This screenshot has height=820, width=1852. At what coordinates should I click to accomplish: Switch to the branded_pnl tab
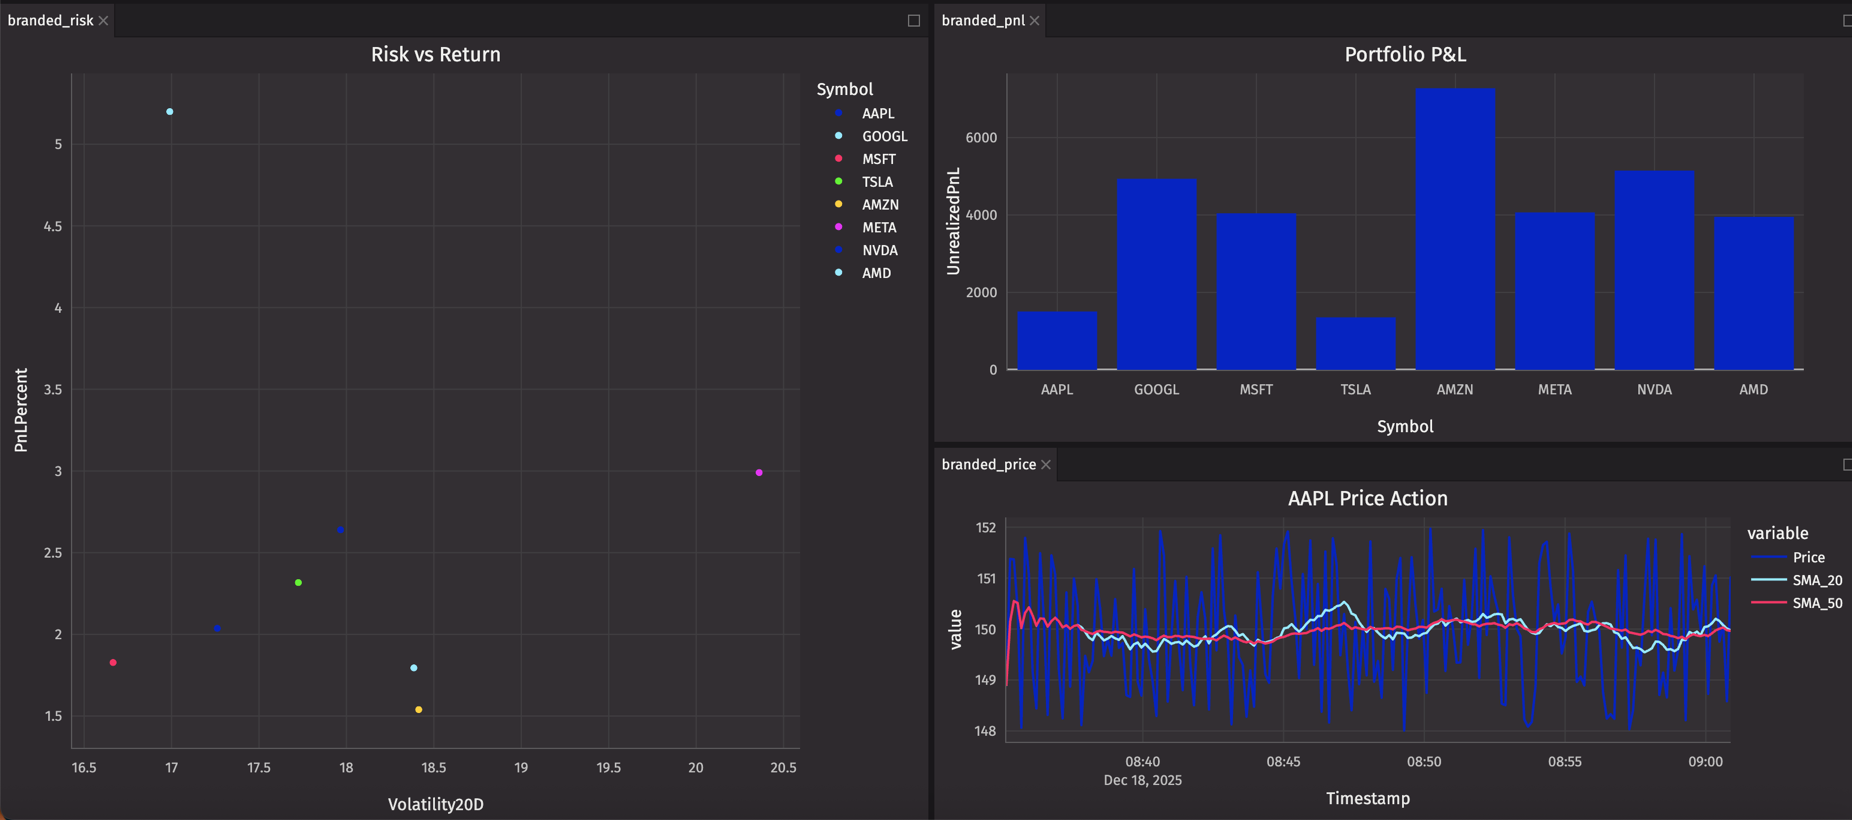(x=982, y=21)
